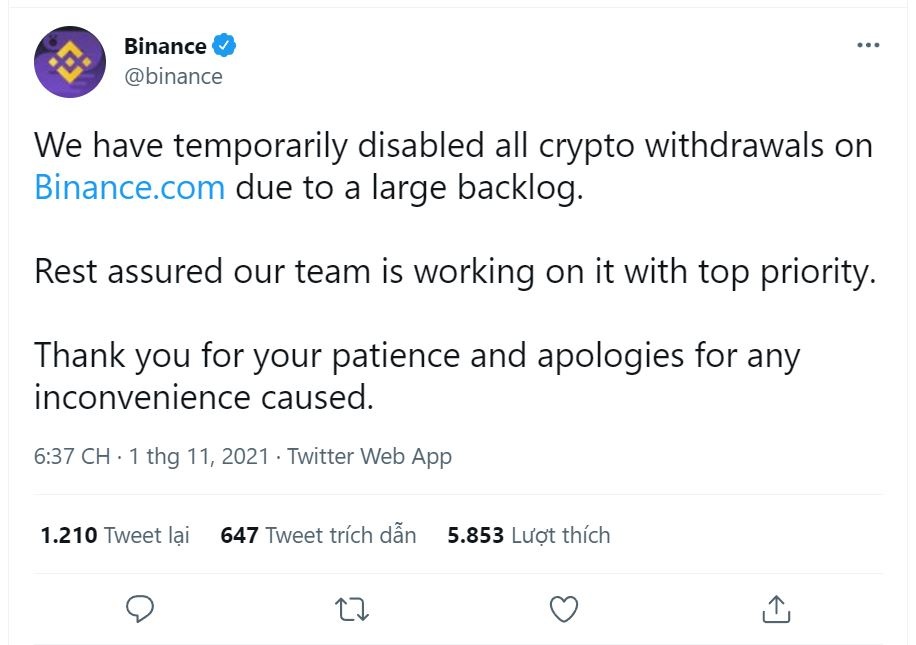
Task: Click the Retweet icon below the tweet
Action: pos(351,607)
